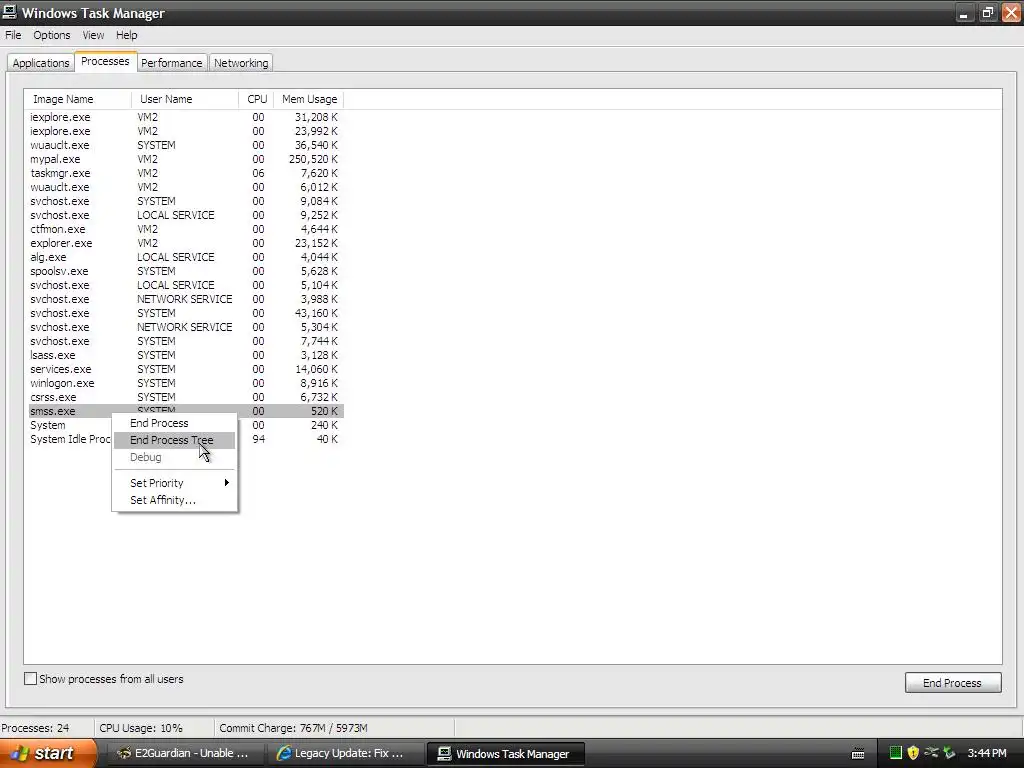Image resolution: width=1024 pixels, height=768 pixels.
Task: Select the lsass.exe process row
Action: [x=186, y=355]
